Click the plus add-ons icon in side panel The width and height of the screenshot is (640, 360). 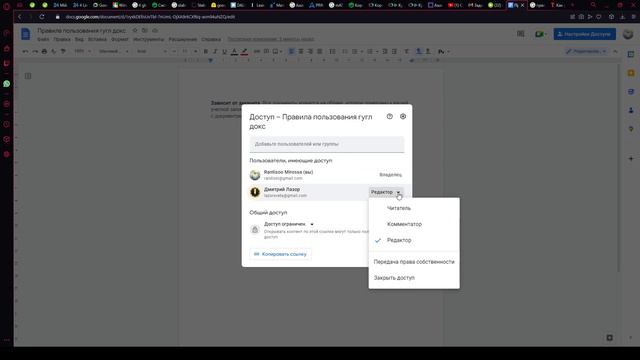point(631,159)
